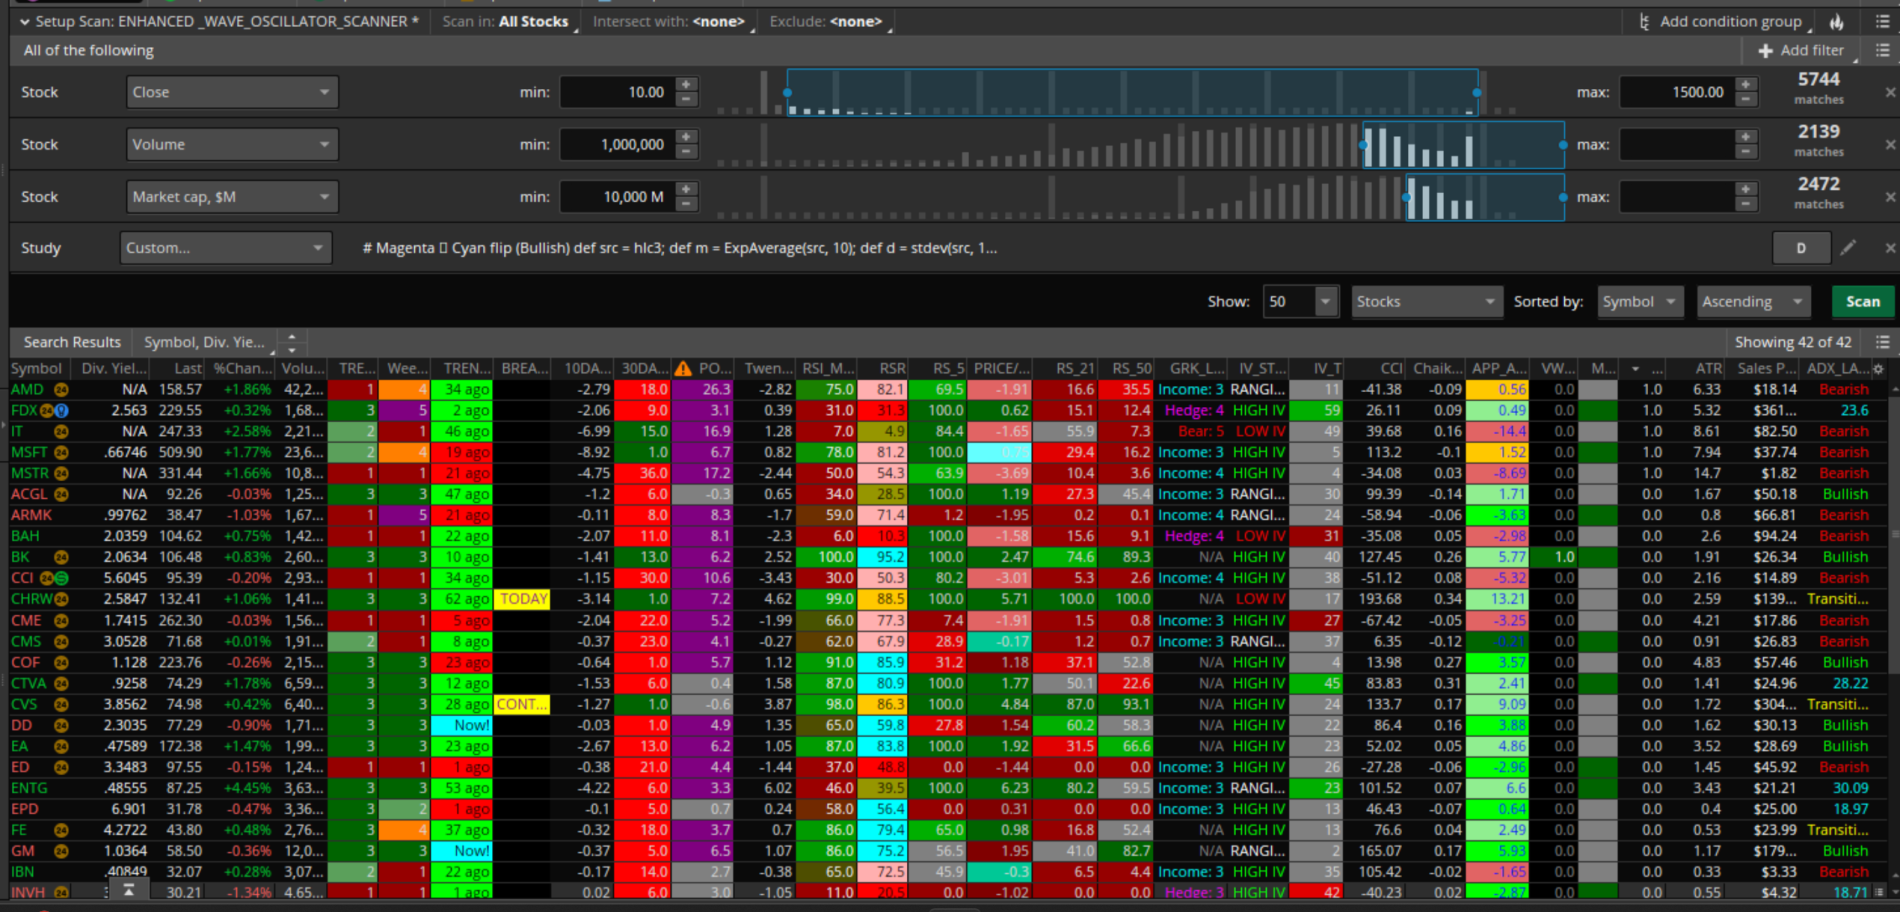Click the green Scan button
Screen dimensions: 1900x912
1862,302
